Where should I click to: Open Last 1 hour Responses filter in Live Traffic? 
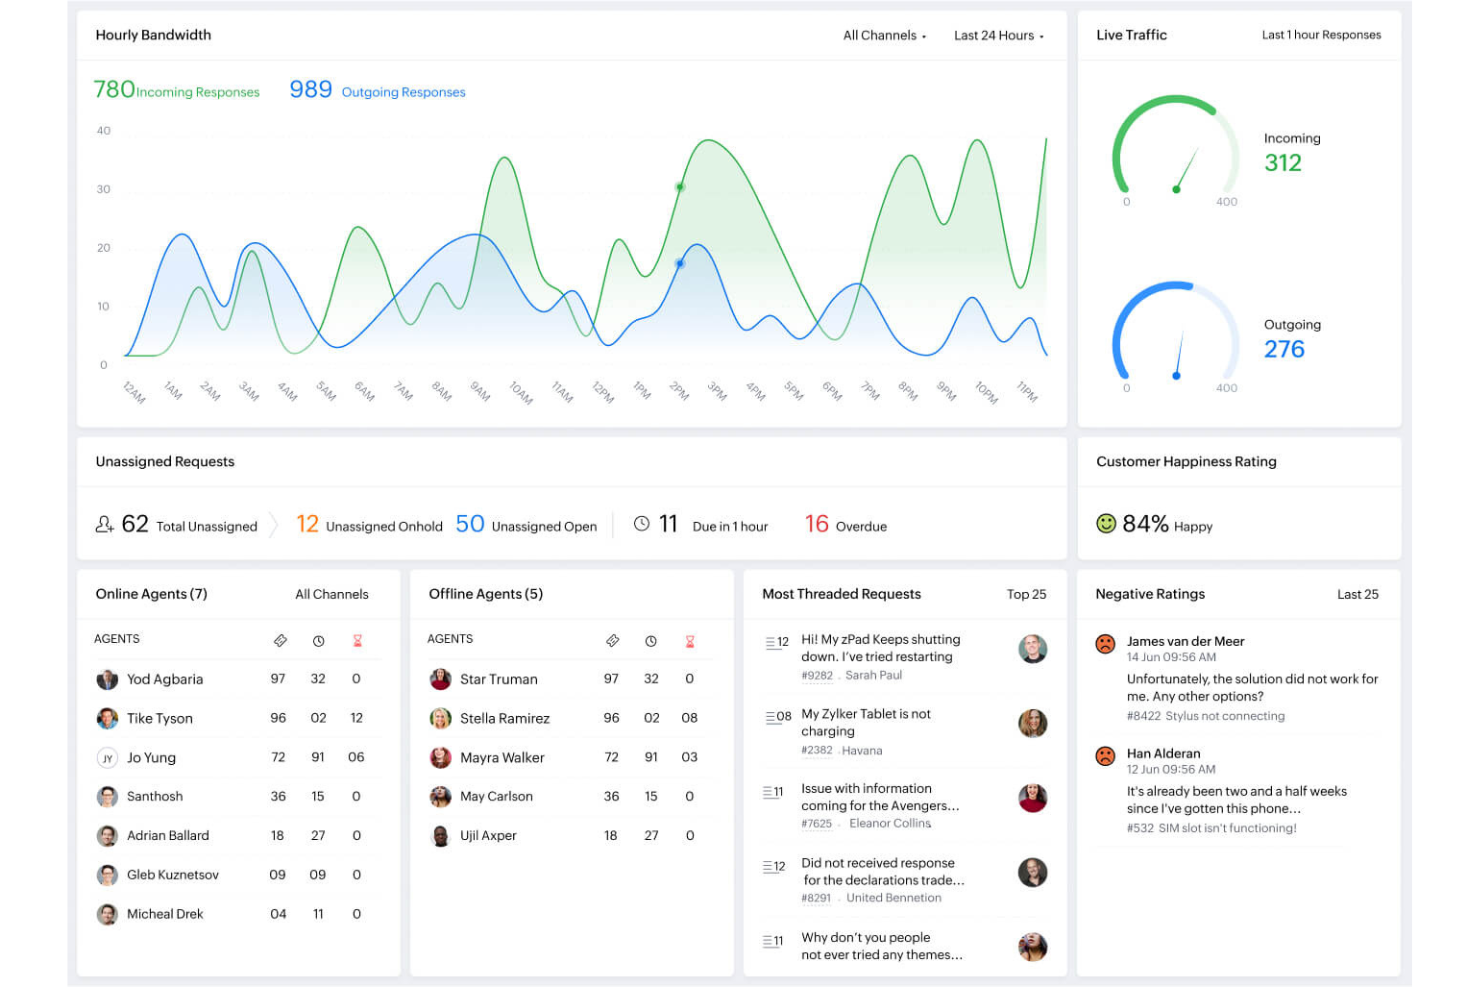click(x=1321, y=35)
